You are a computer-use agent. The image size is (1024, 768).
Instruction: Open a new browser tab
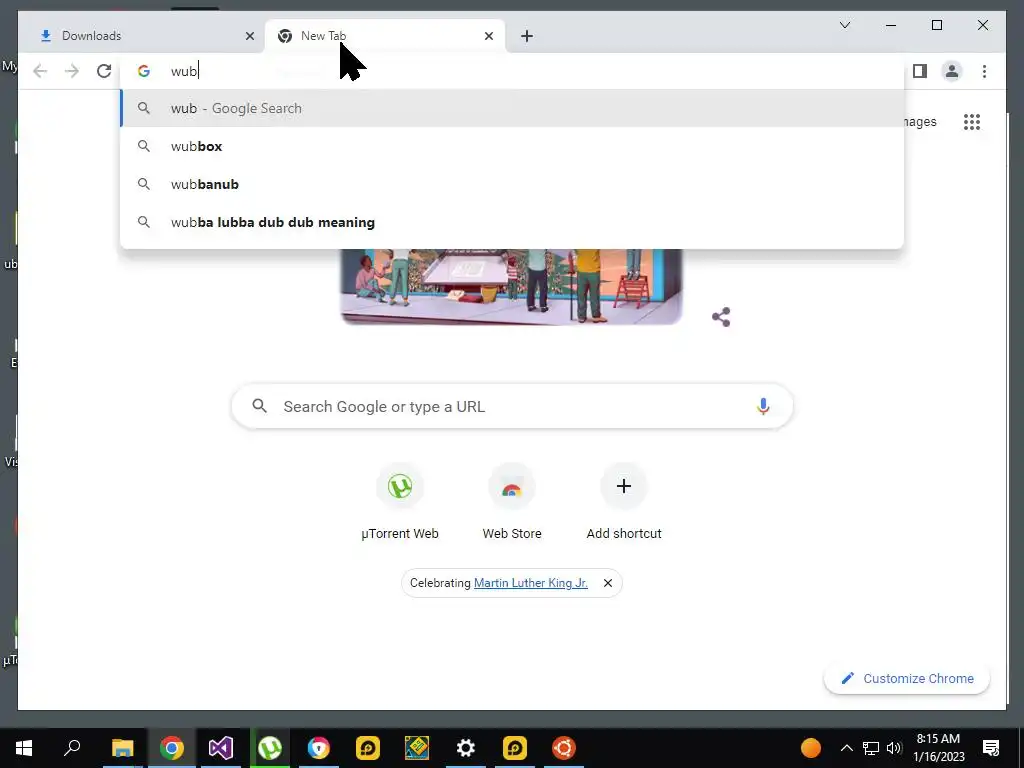click(527, 36)
